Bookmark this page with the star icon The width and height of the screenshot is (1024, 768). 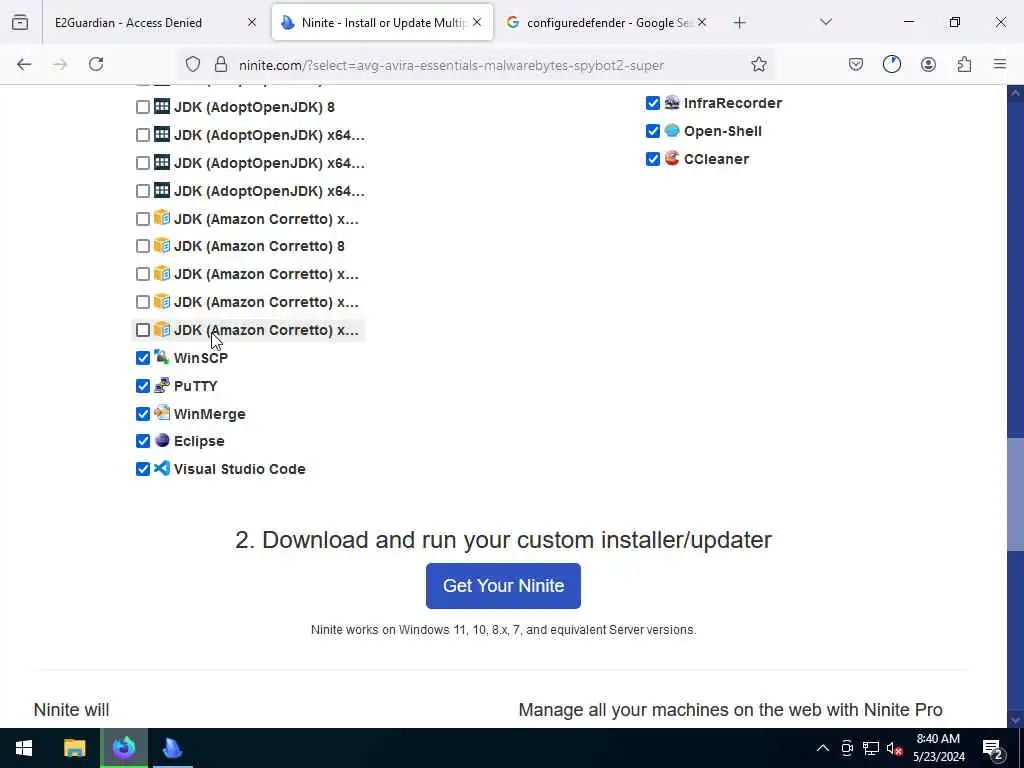click(x=758, y=64)
